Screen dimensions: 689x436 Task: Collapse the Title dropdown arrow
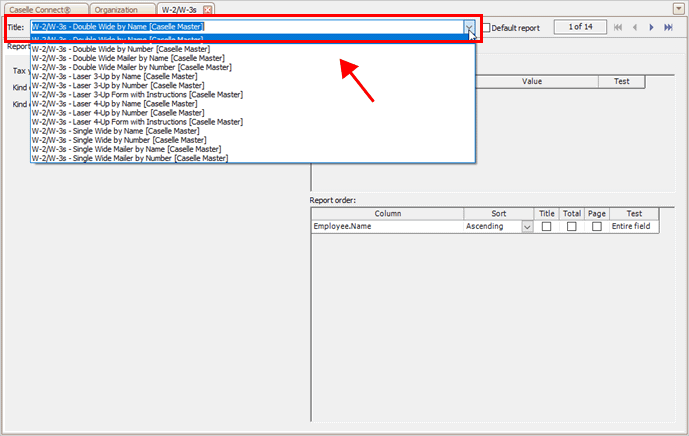click(x=469, y=27)
